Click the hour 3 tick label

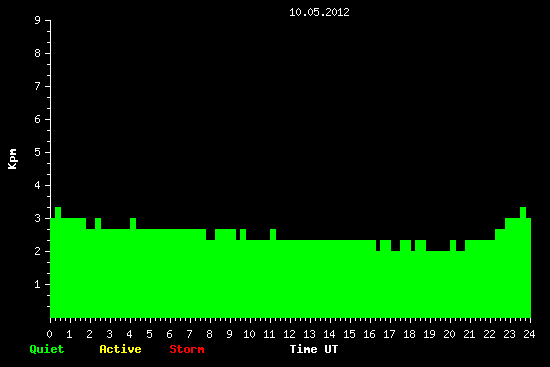click(109, 334)
